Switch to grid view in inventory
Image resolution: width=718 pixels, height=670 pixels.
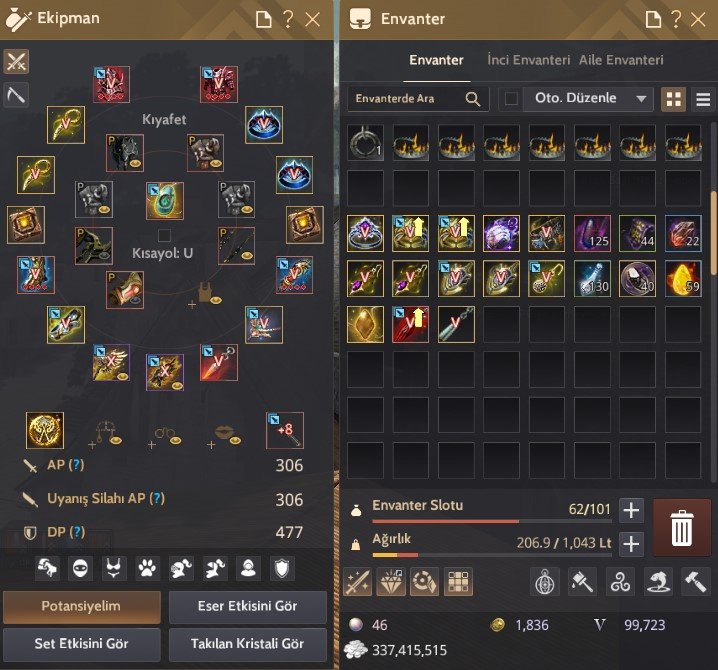(674, 98)
